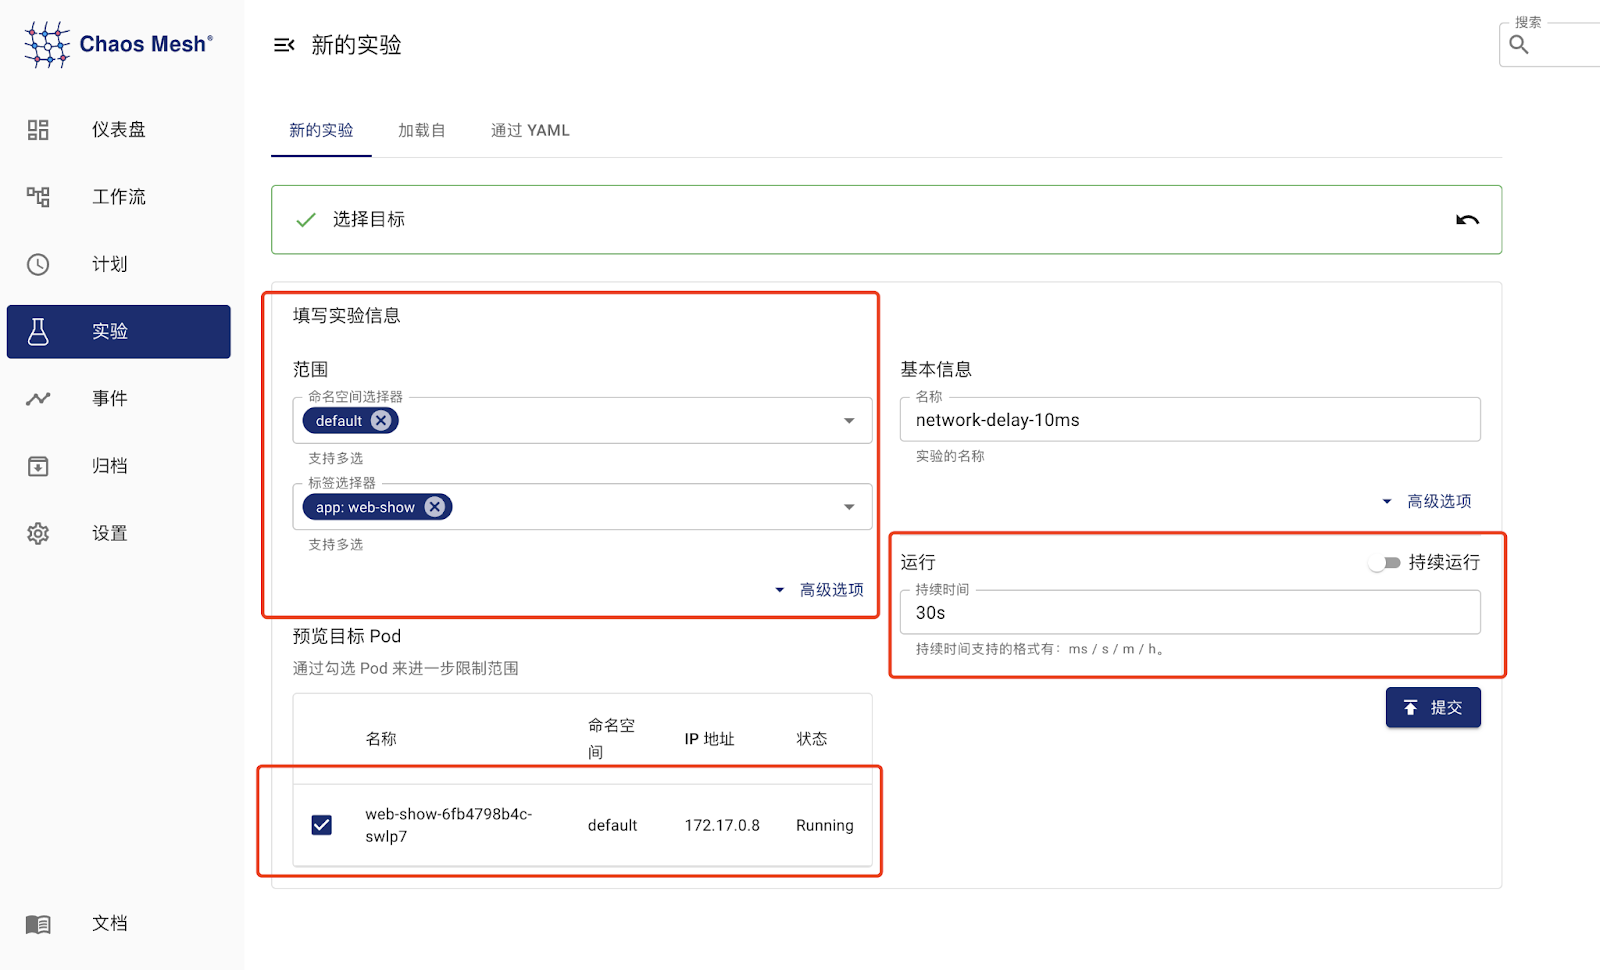Click the search magnifier icon
The image size is (1600, 970).
click(1519, 44)
